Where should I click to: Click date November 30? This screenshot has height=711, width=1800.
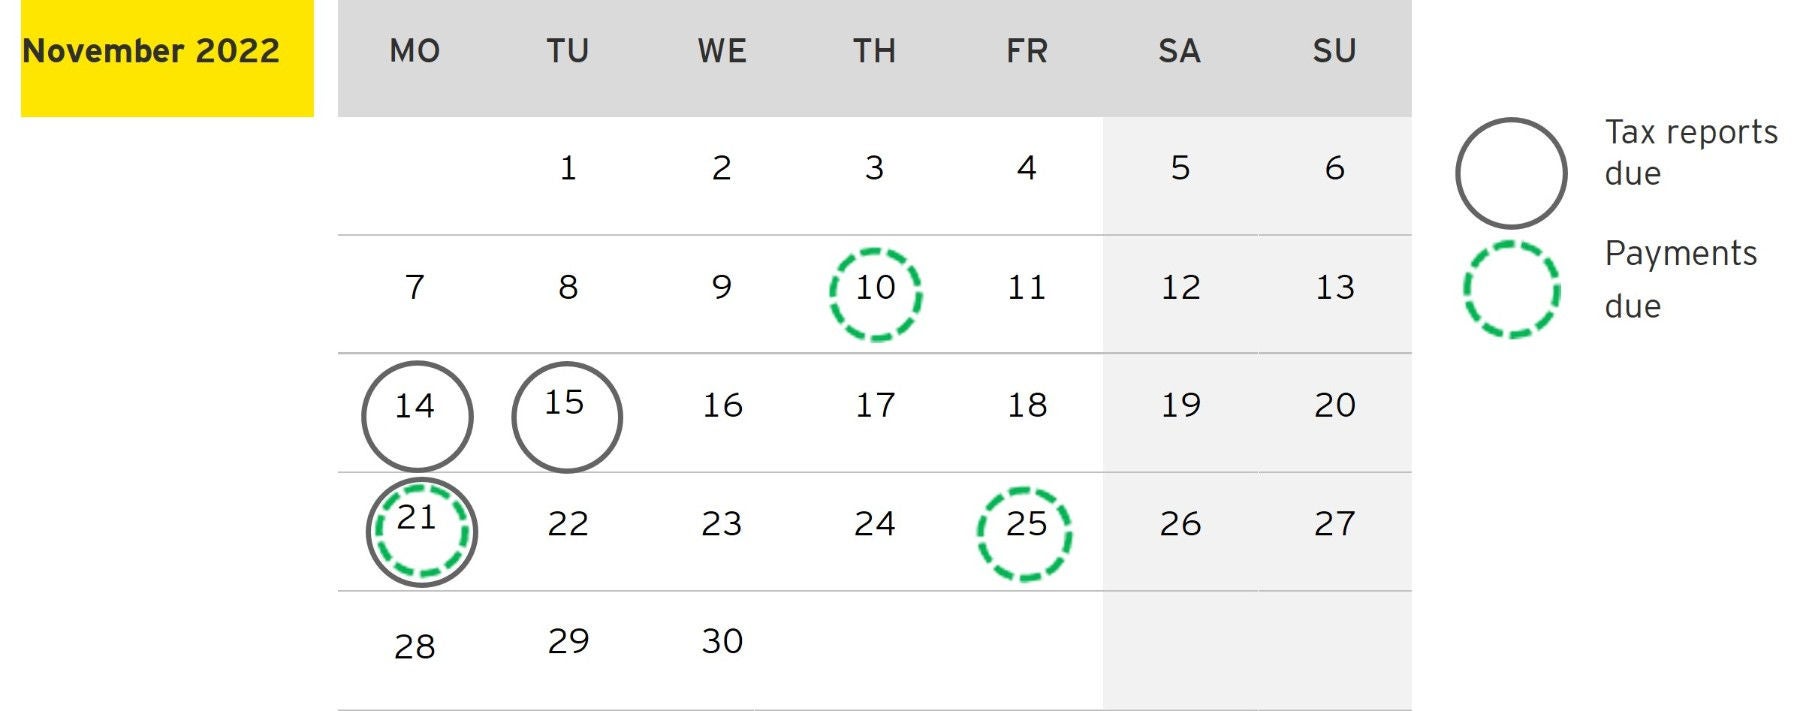click(x=722, y=641)
